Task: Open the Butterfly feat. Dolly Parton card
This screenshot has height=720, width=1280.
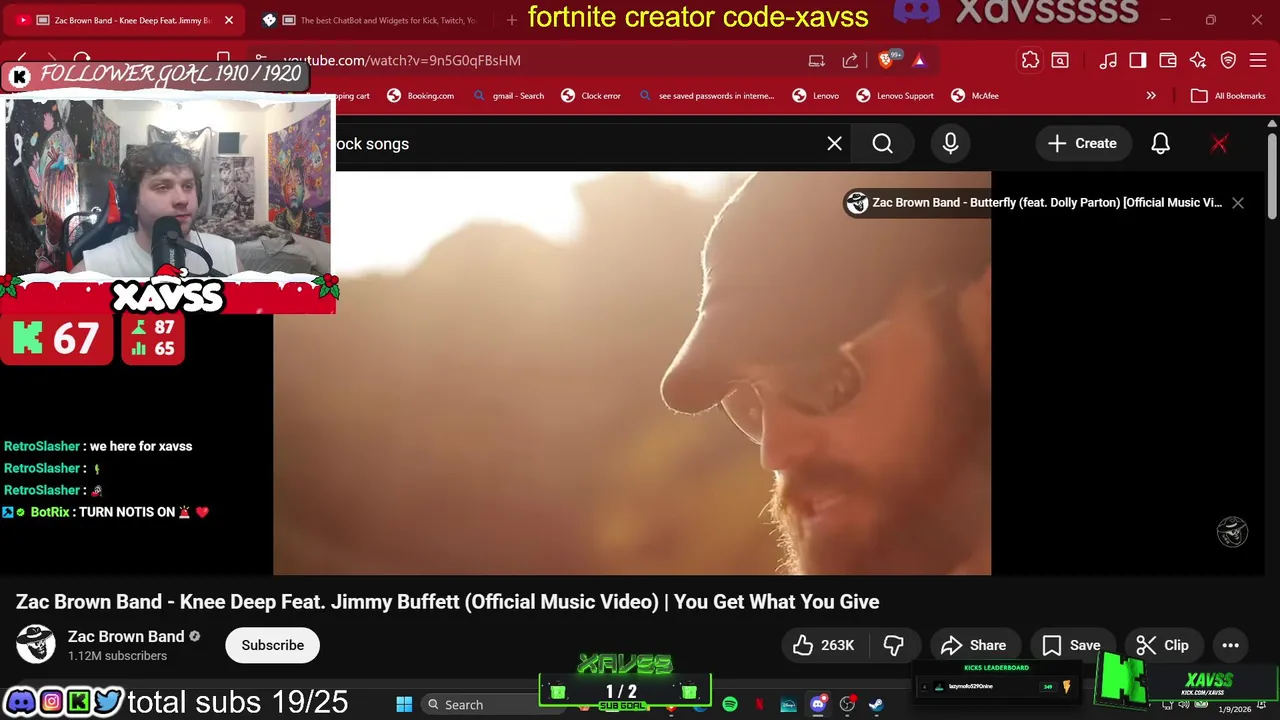Action: click(1035, 202)
